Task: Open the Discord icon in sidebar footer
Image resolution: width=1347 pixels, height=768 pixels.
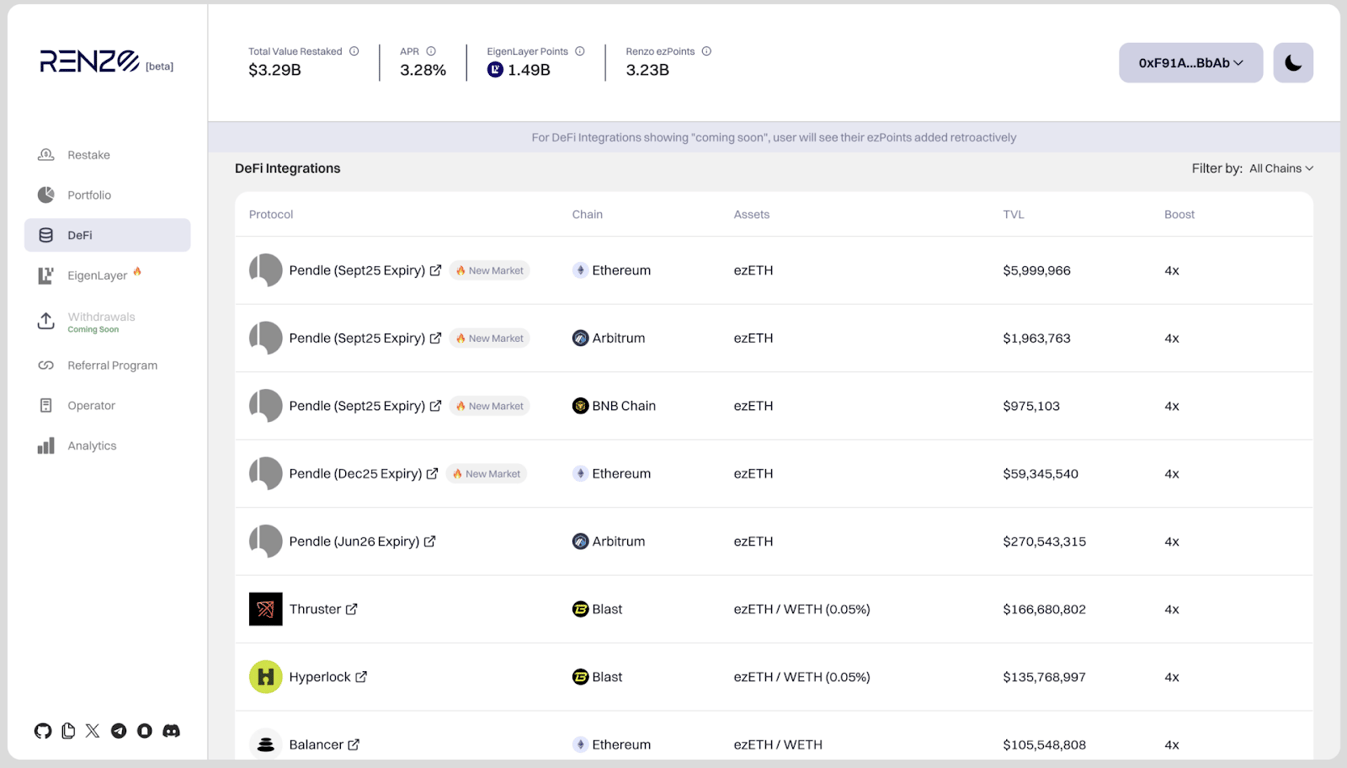Action: 171,731
